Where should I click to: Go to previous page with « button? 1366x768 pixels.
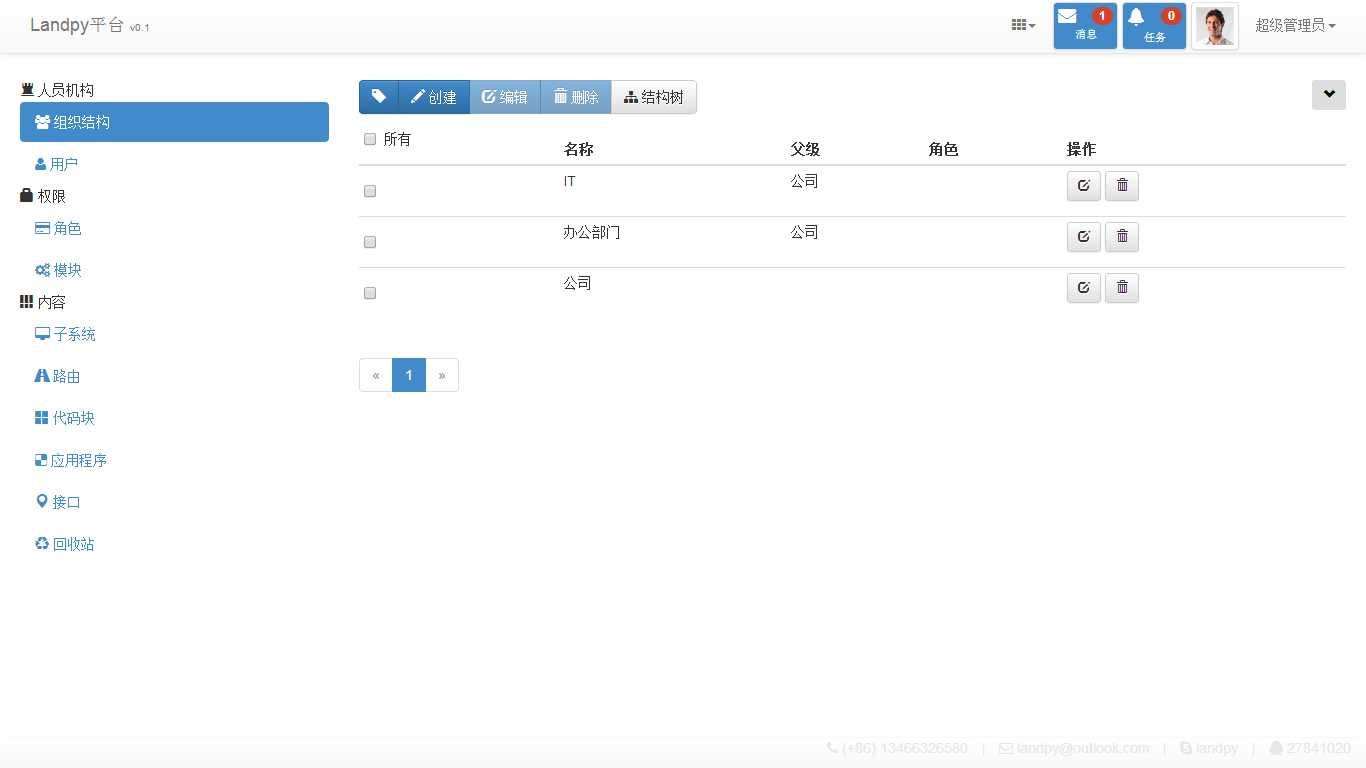(x=376, y=375)
